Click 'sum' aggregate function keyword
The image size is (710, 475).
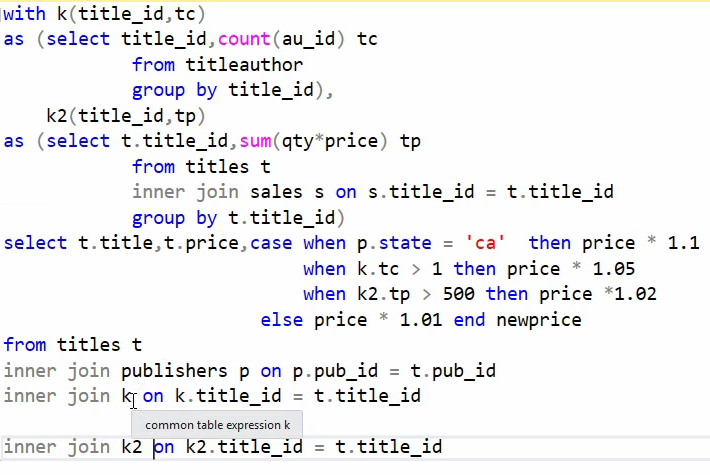tap(255, 141)
